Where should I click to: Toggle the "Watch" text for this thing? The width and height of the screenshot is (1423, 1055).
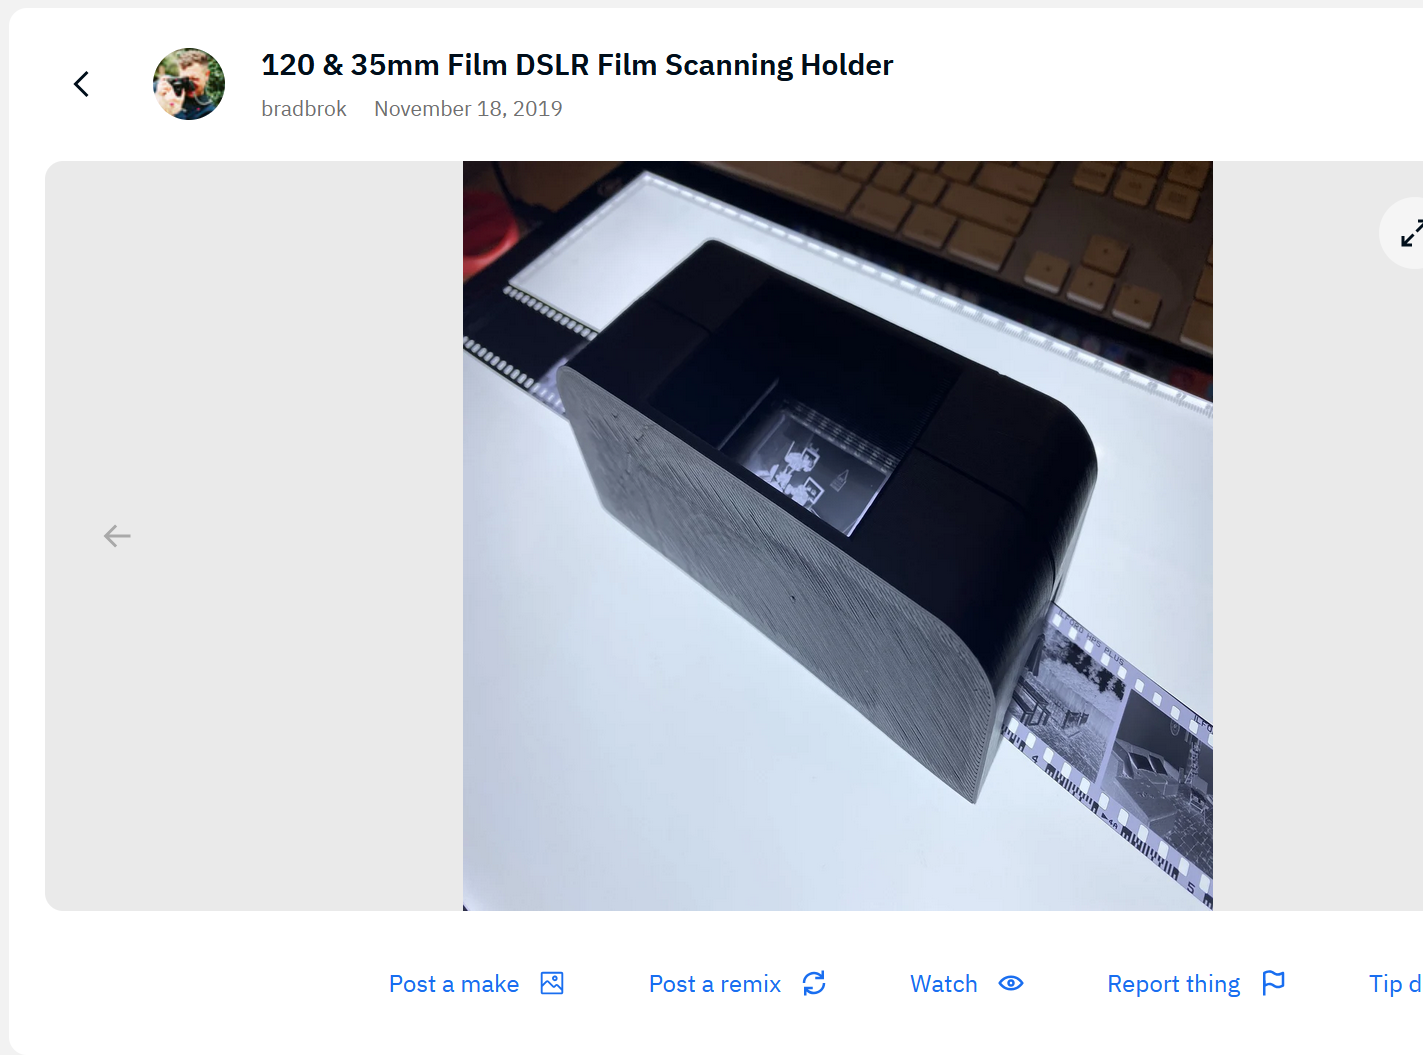pos(943,984)
